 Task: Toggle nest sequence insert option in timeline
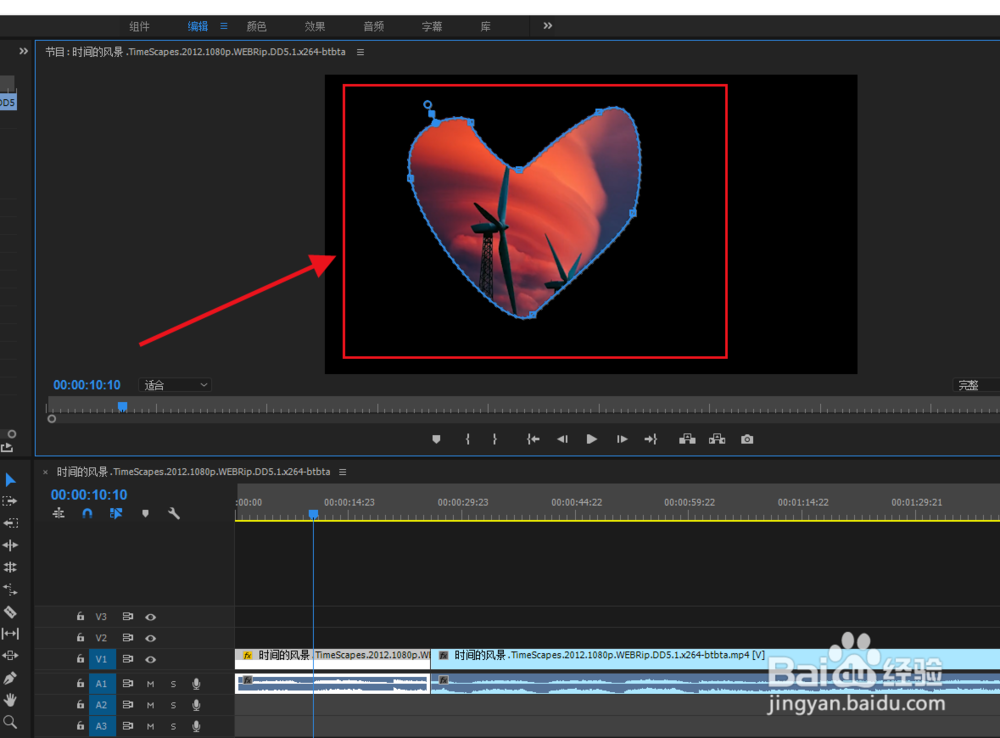(x=58, y=513)
